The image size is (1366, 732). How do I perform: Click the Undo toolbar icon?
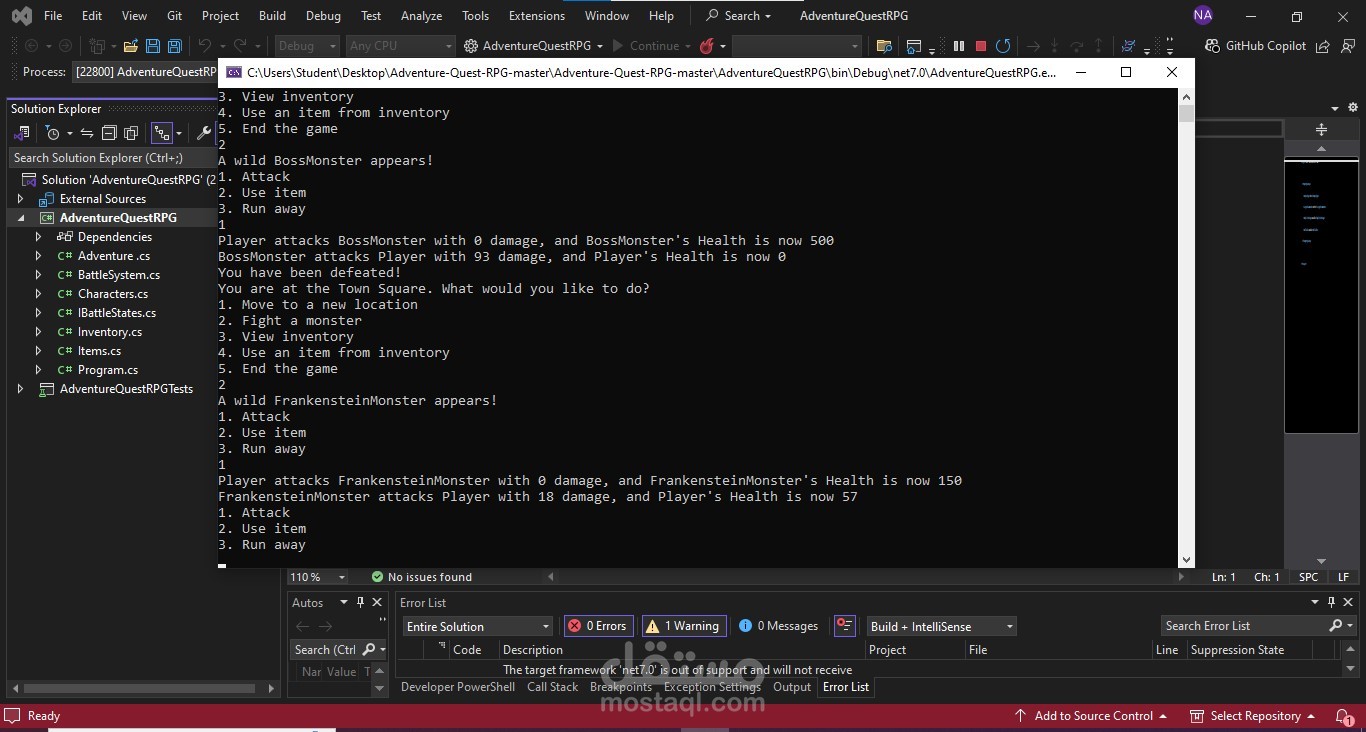pos(205,46)
